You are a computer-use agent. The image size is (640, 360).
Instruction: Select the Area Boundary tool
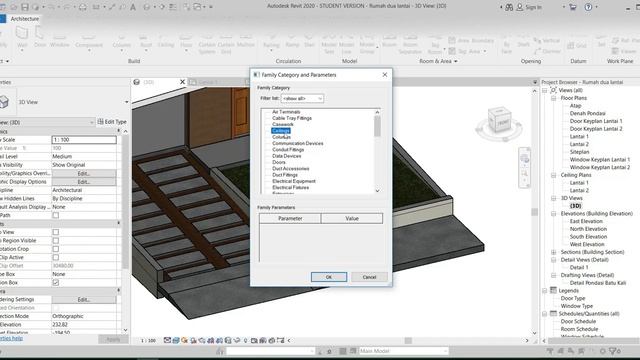point(471,40)
